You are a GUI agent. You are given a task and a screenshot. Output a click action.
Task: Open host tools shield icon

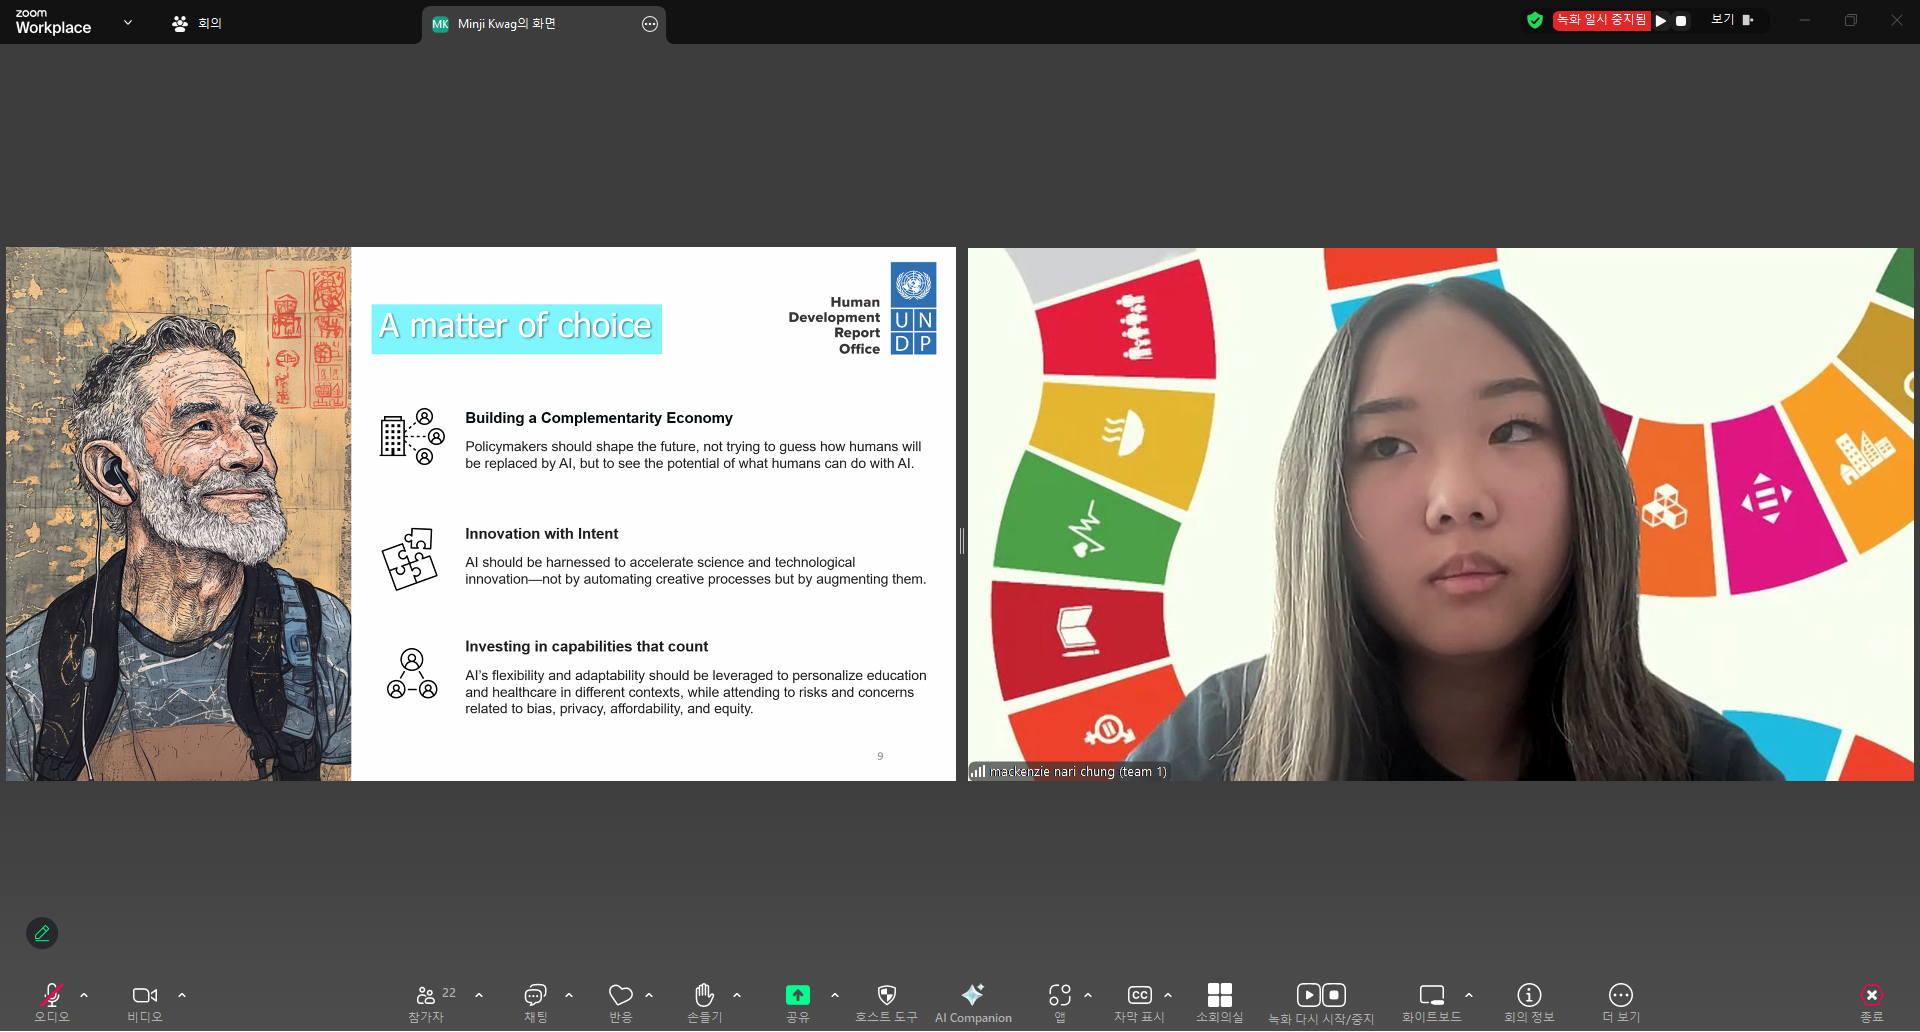point(886,996)
